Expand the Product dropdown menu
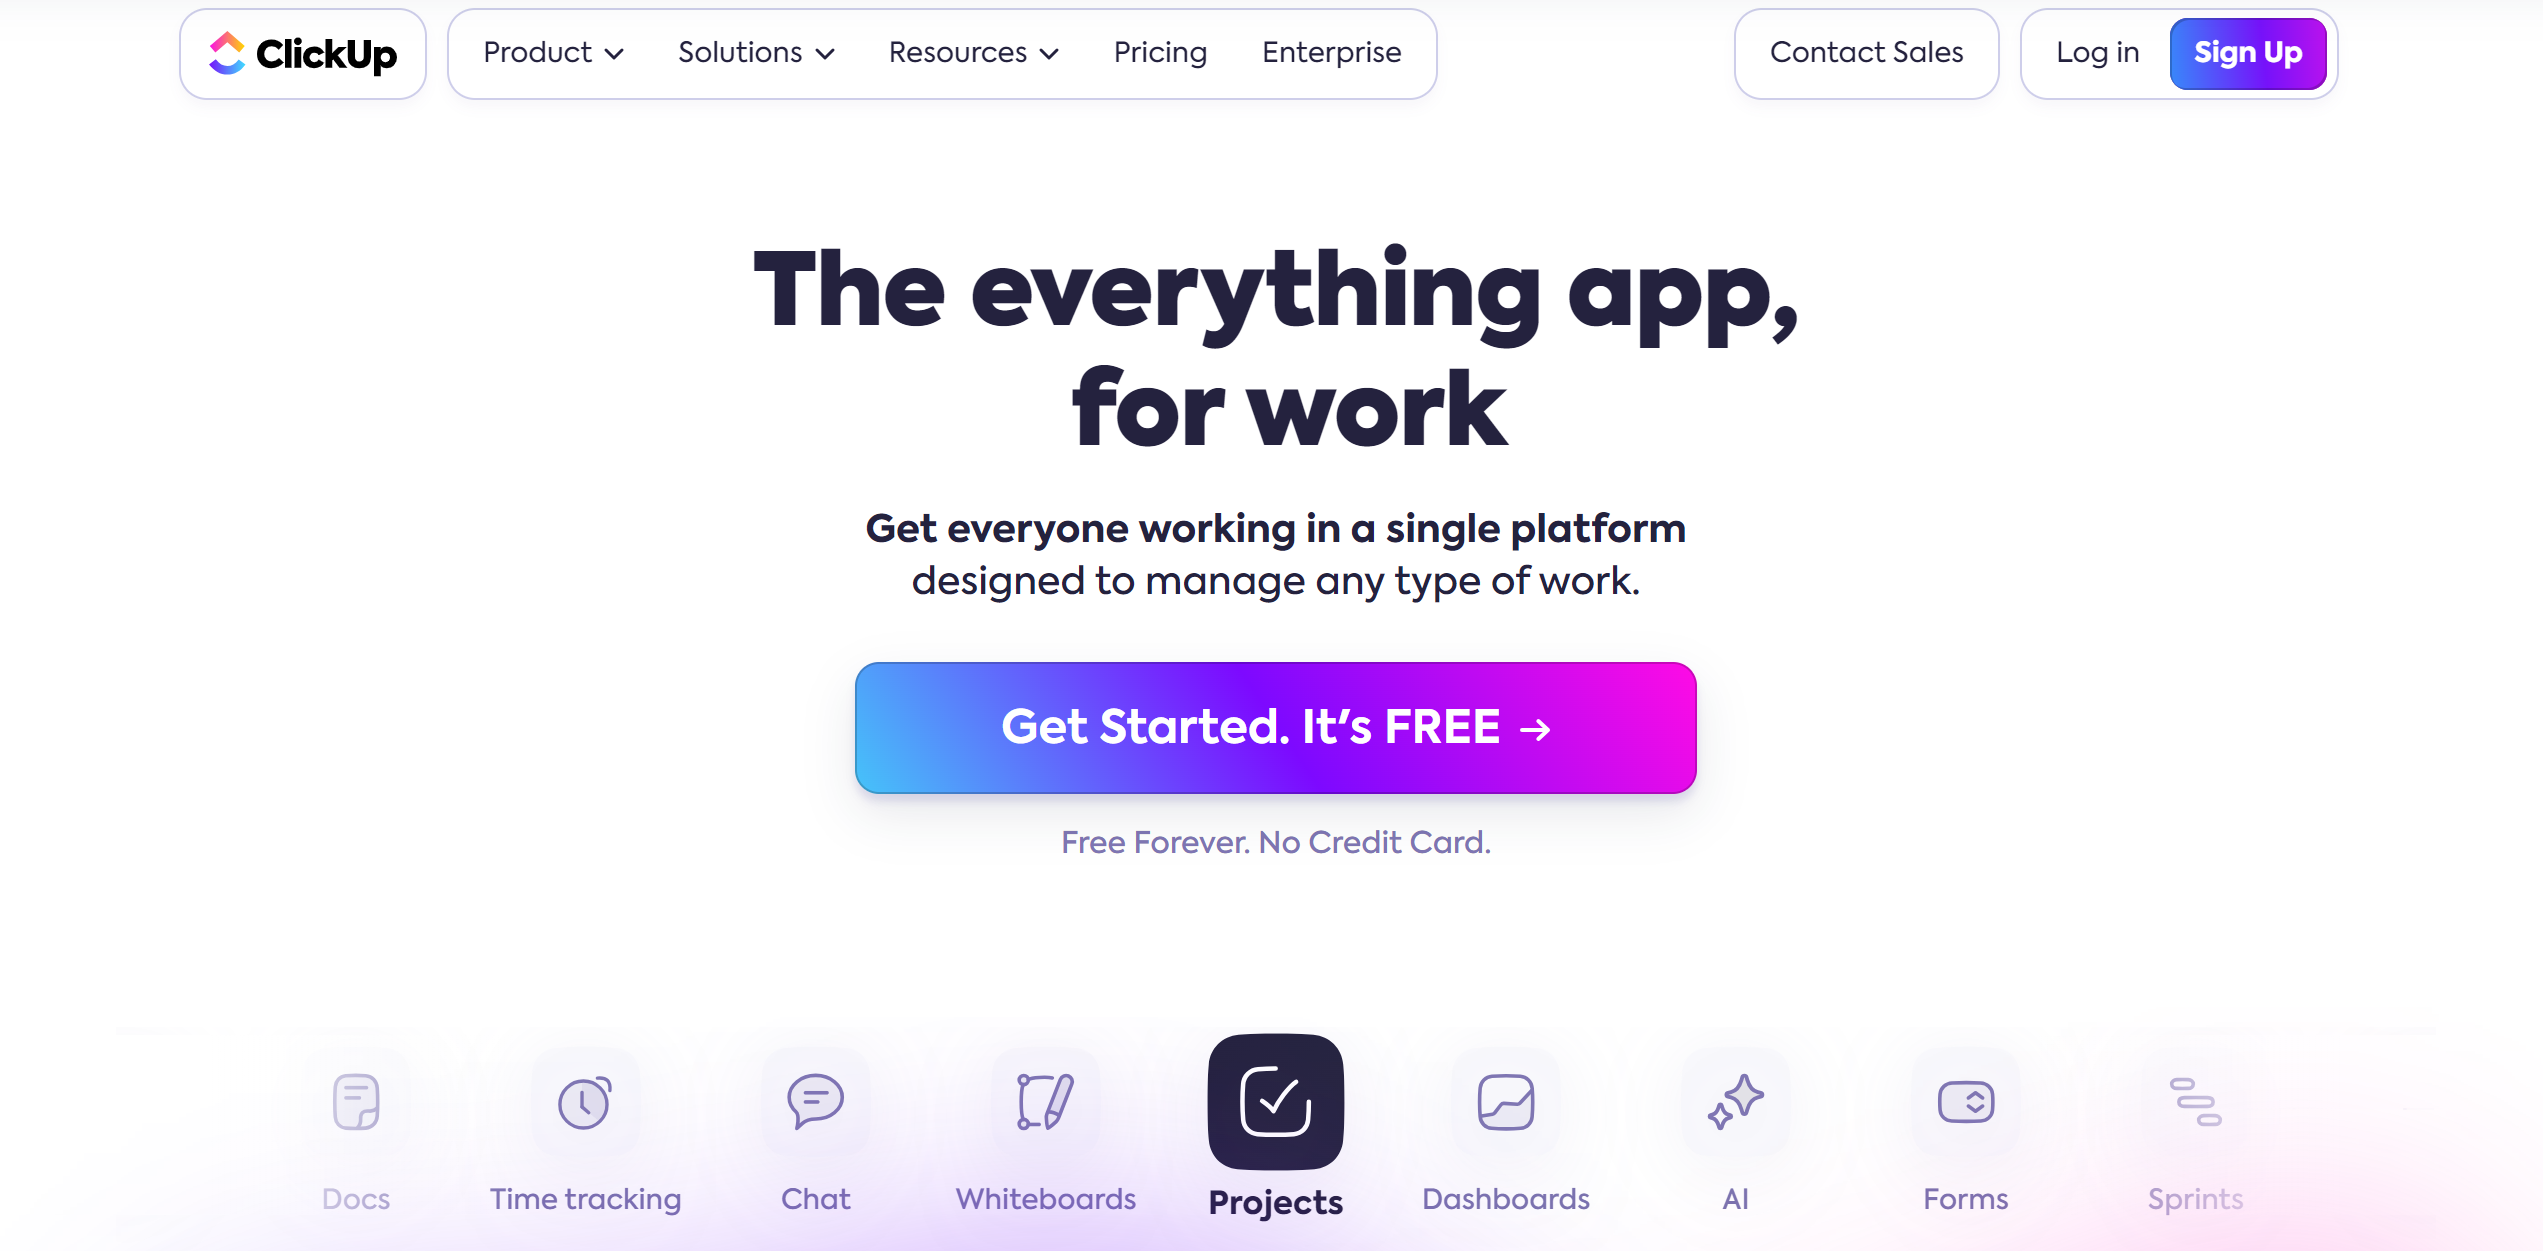 551,52
